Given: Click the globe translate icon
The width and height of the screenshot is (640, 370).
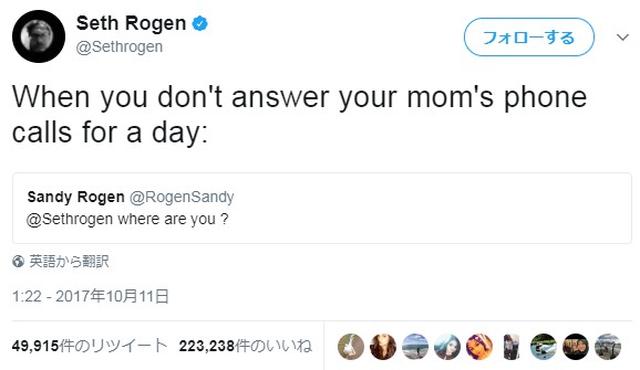Looking at the screenshot, I should [18, 261].
